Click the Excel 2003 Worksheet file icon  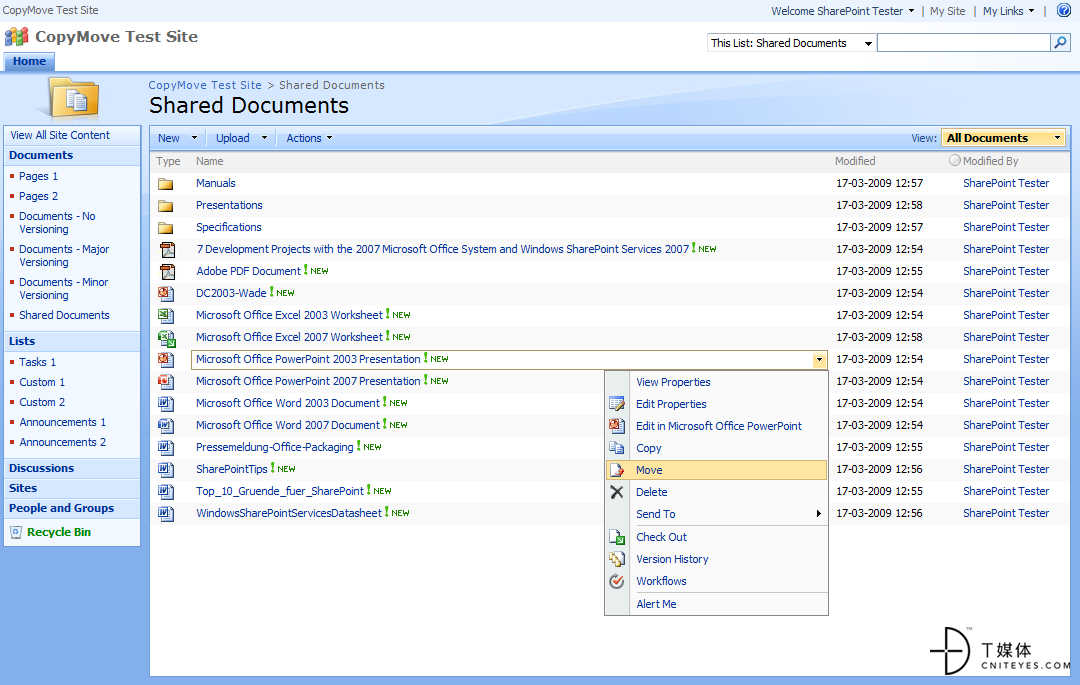click(165, 315)
